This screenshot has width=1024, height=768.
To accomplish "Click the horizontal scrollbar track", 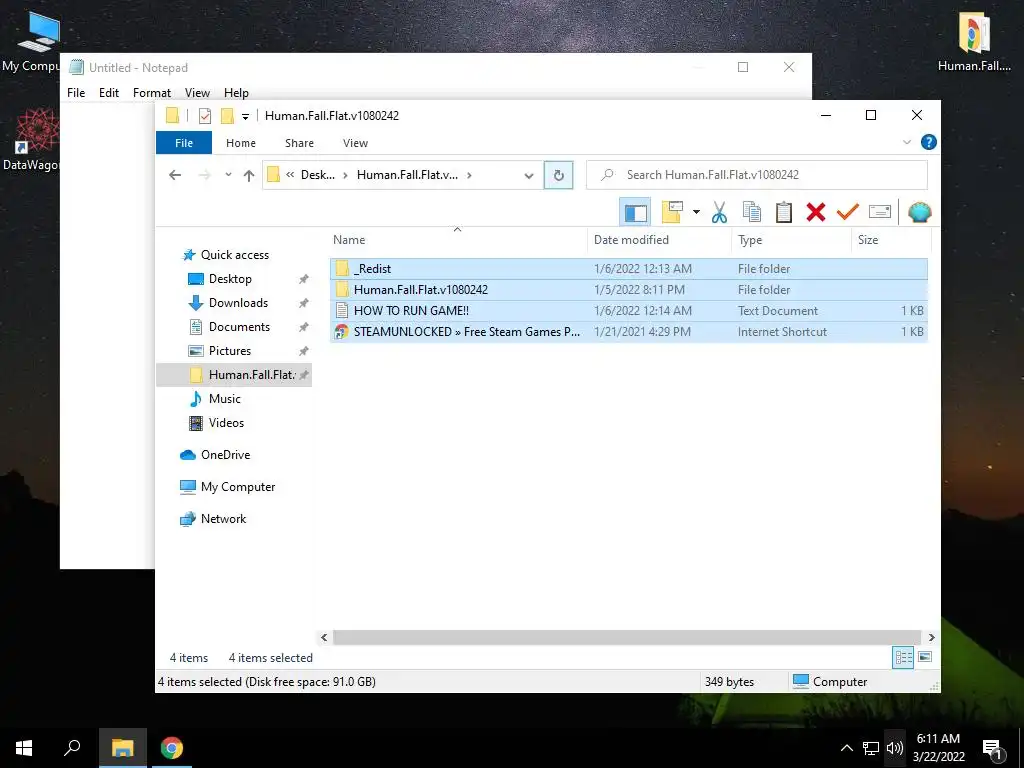I will 627,637.
